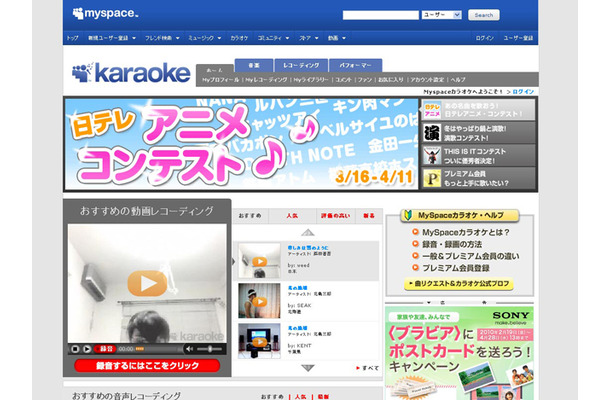
Task: Click the red 録音するにはここをクリック button
Action: 147,365
